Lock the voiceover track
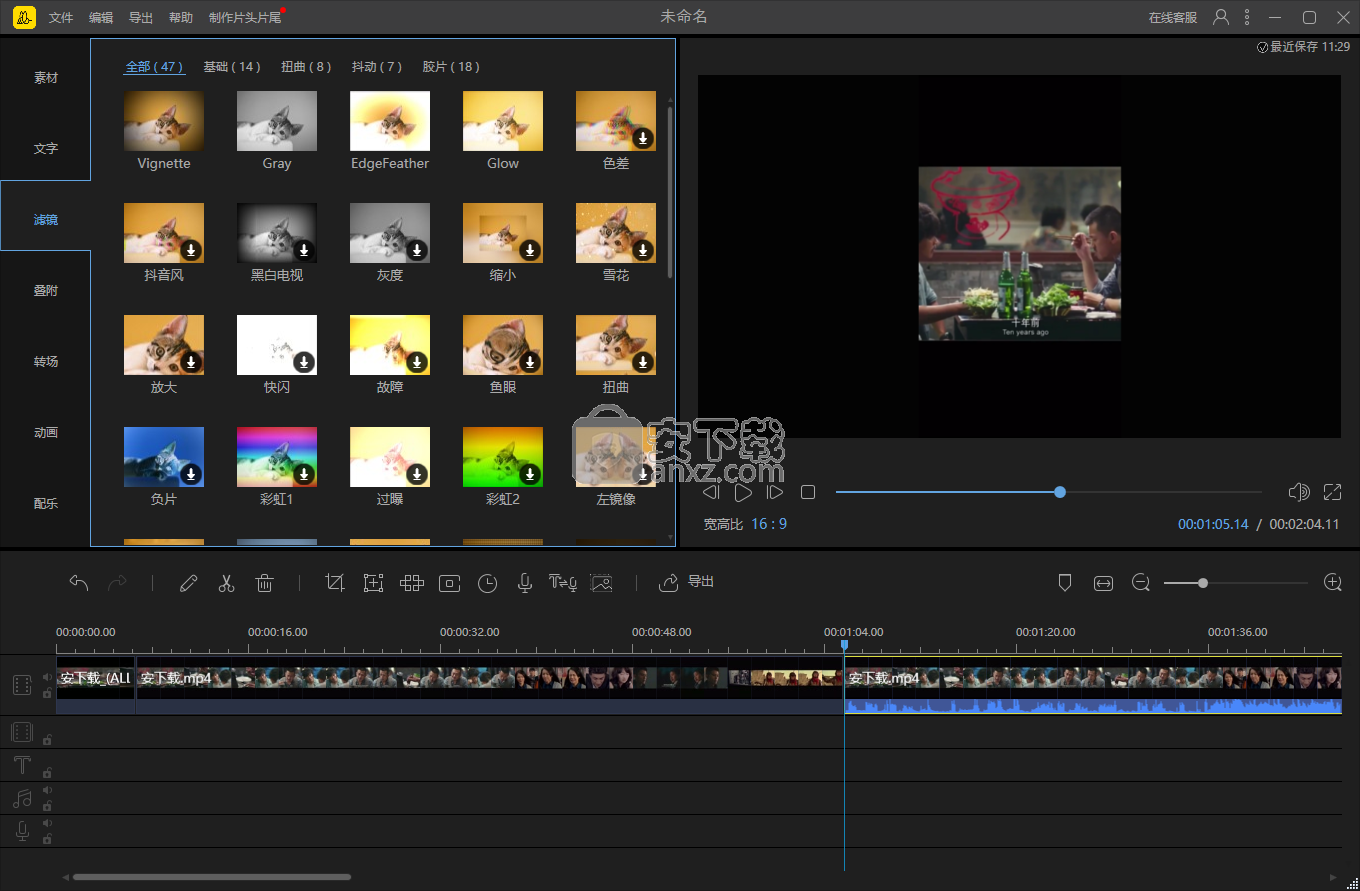Viewport: 1360px width, 891px height. click(47, 839)
